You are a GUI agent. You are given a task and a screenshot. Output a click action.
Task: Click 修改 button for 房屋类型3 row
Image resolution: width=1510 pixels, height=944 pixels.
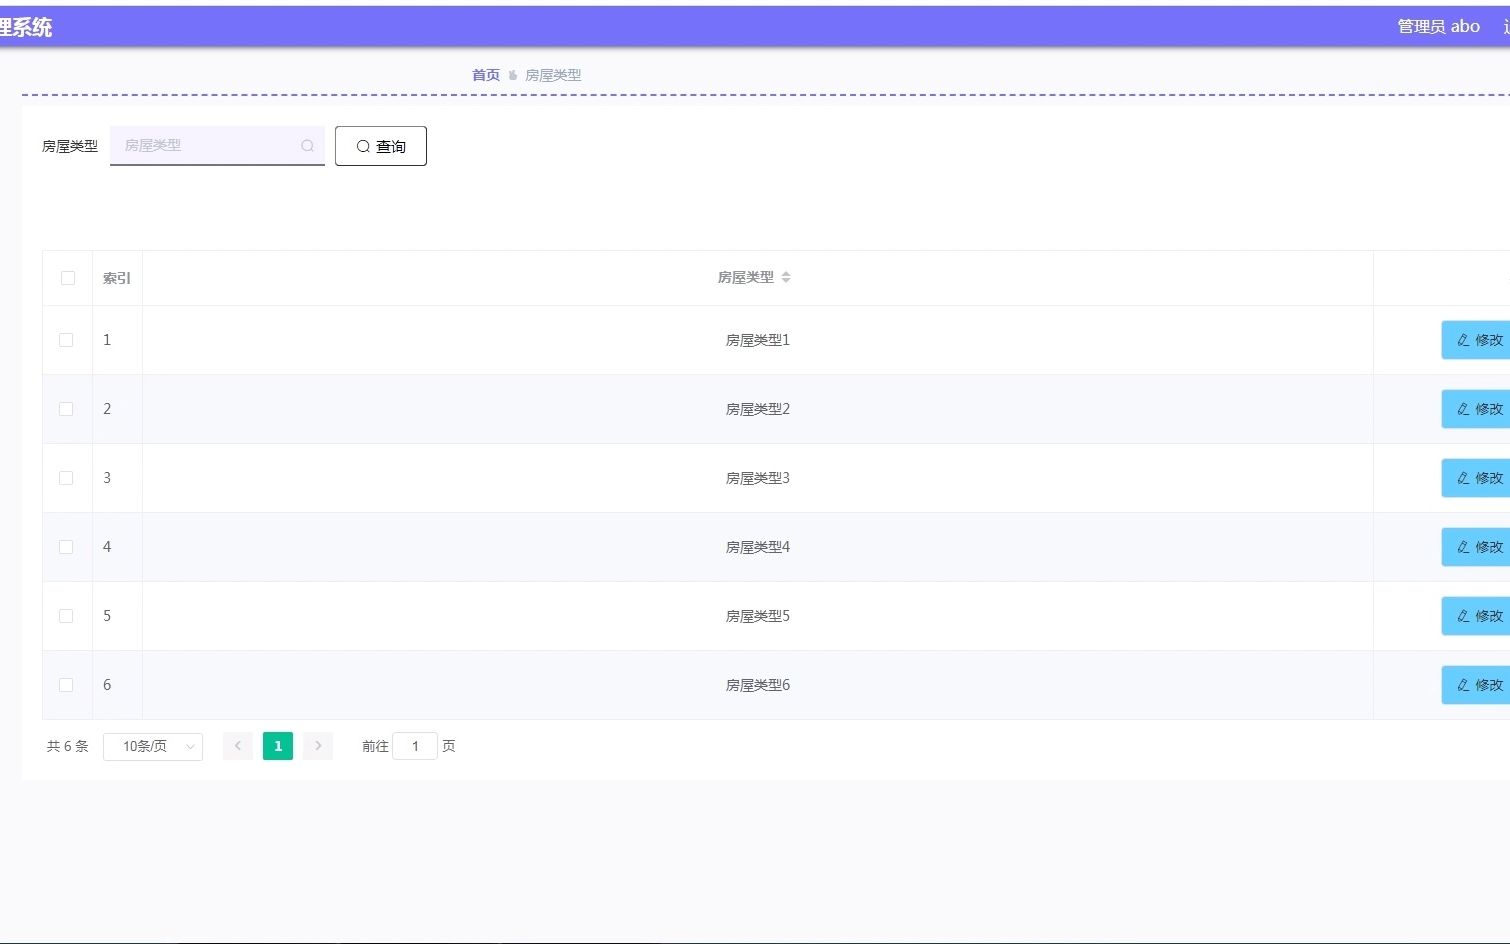[1476, 478]
